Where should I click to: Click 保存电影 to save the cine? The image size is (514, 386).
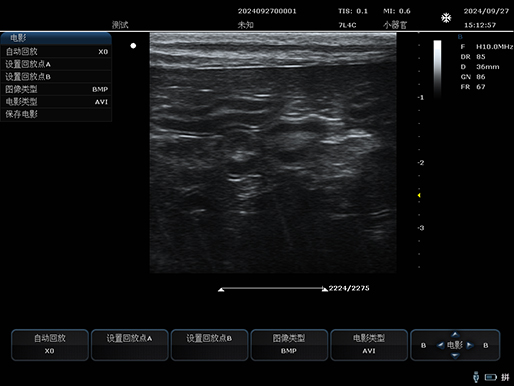pos(56,114)
